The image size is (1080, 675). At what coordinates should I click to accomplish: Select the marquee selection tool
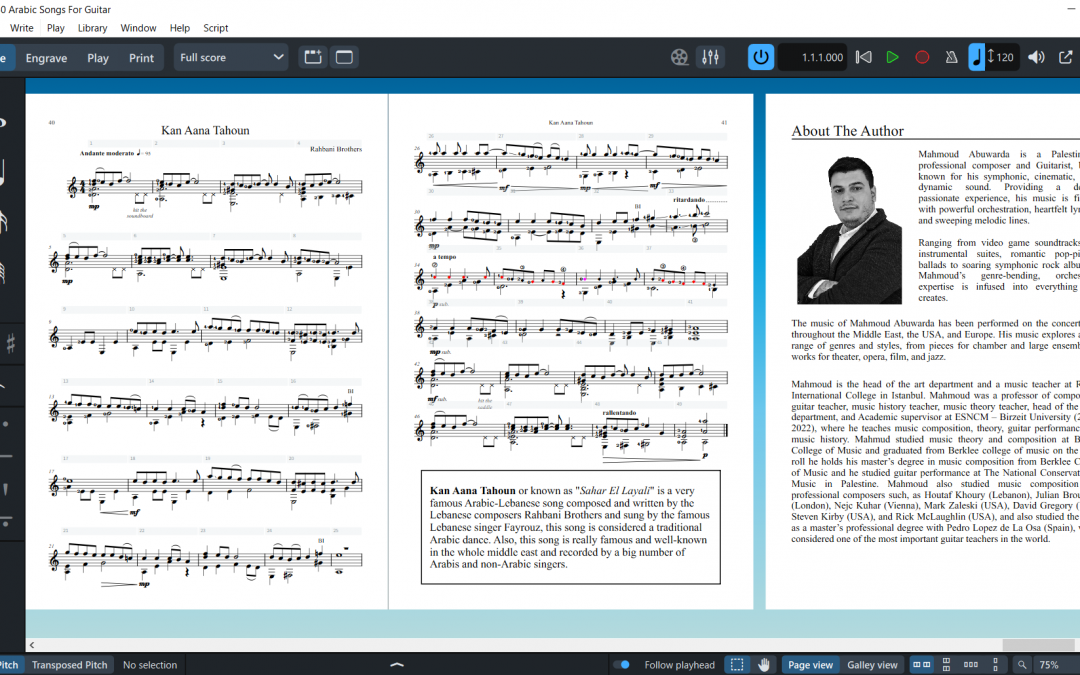(x=737, y=665)
